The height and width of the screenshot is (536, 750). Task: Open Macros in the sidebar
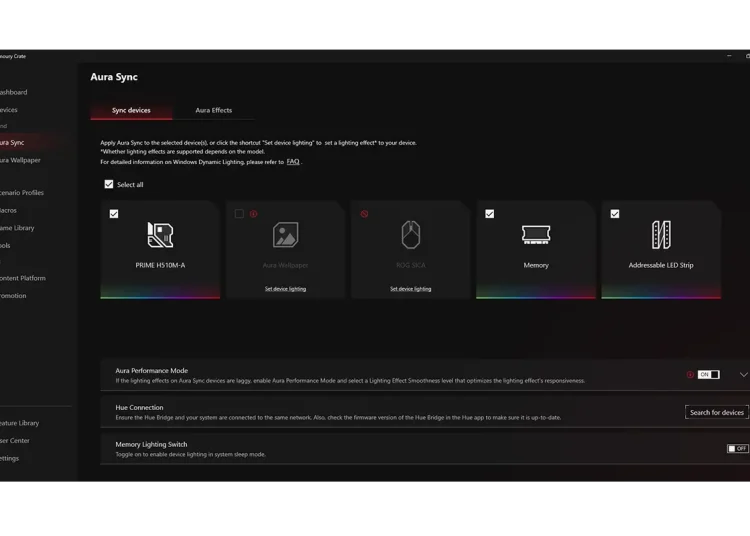[x=8, y=210]
